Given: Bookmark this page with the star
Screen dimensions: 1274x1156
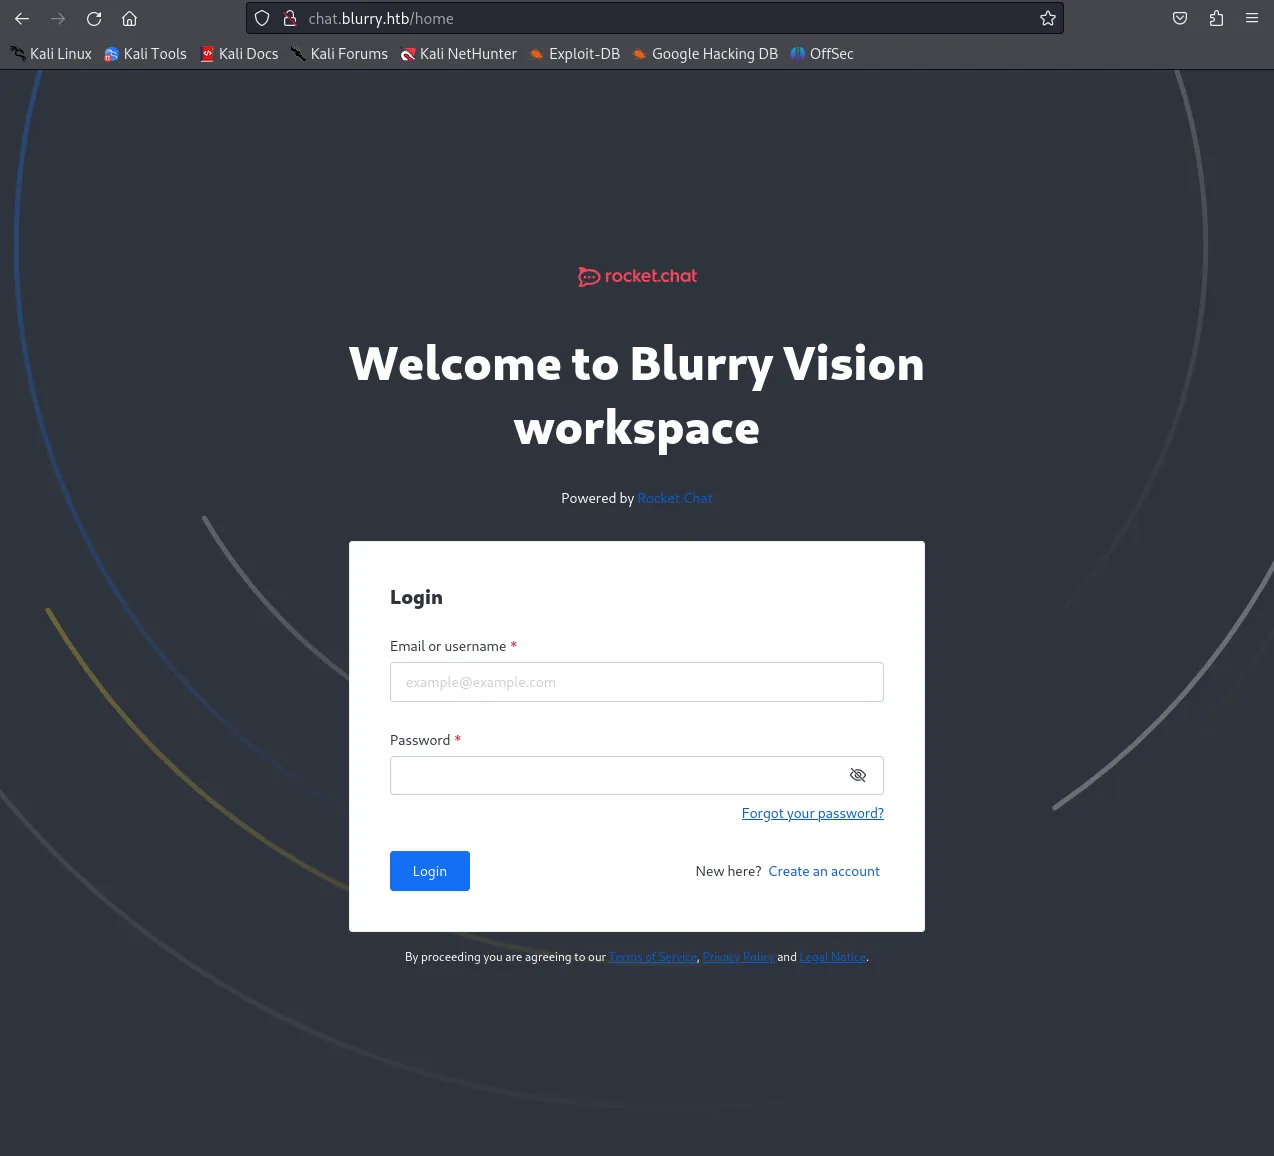Looking at the screenshot, I should 1048,18.
